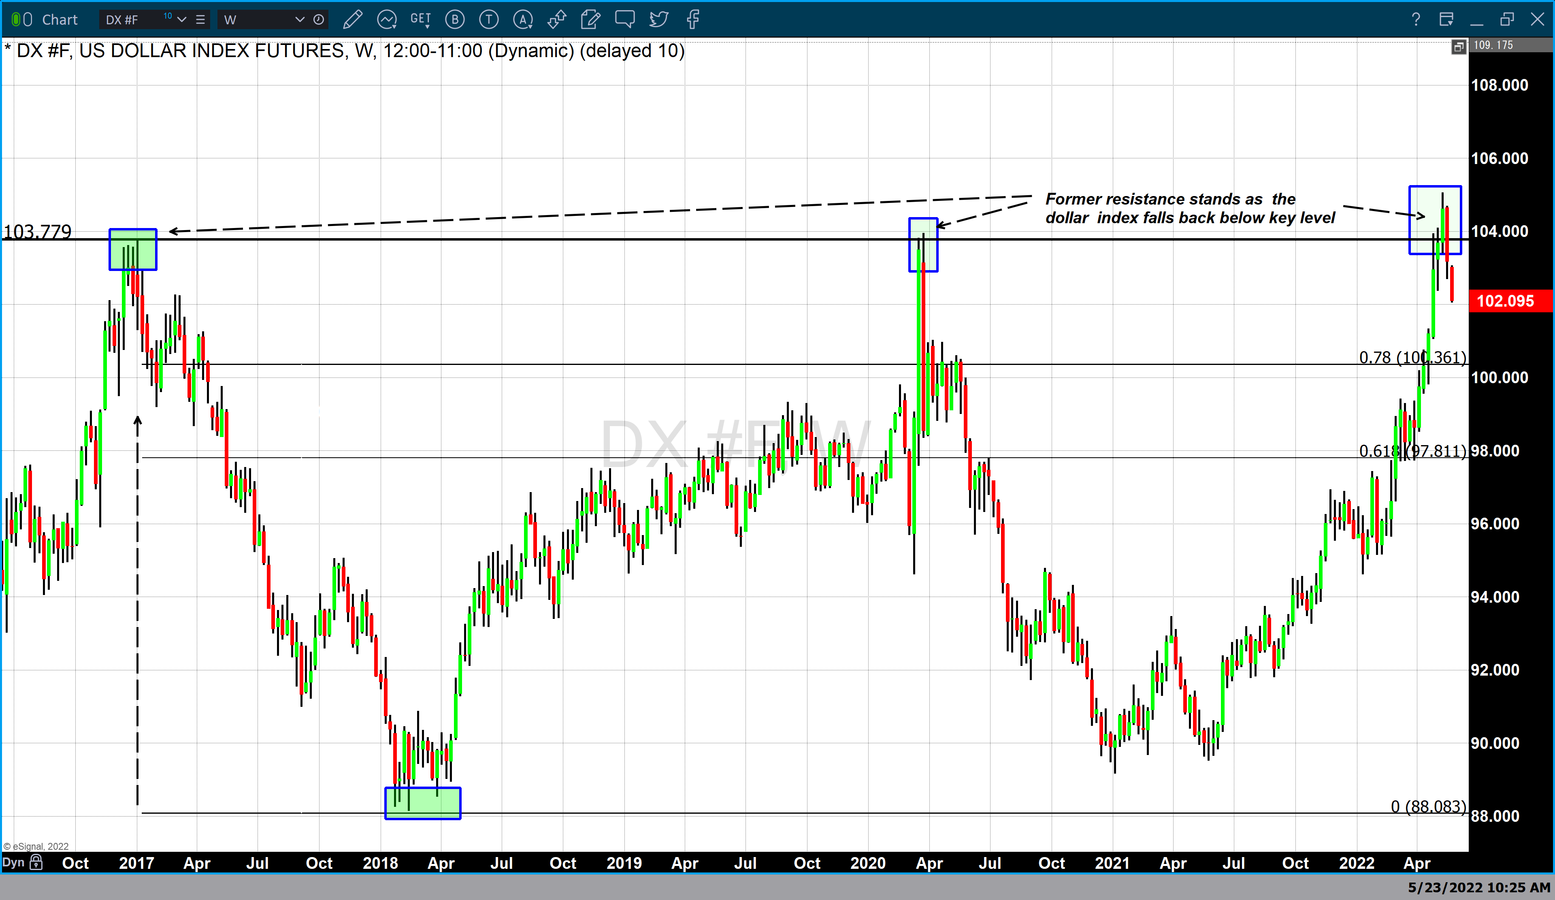
Task: Open the chat comment bubble icon
Action: [625, 19]
